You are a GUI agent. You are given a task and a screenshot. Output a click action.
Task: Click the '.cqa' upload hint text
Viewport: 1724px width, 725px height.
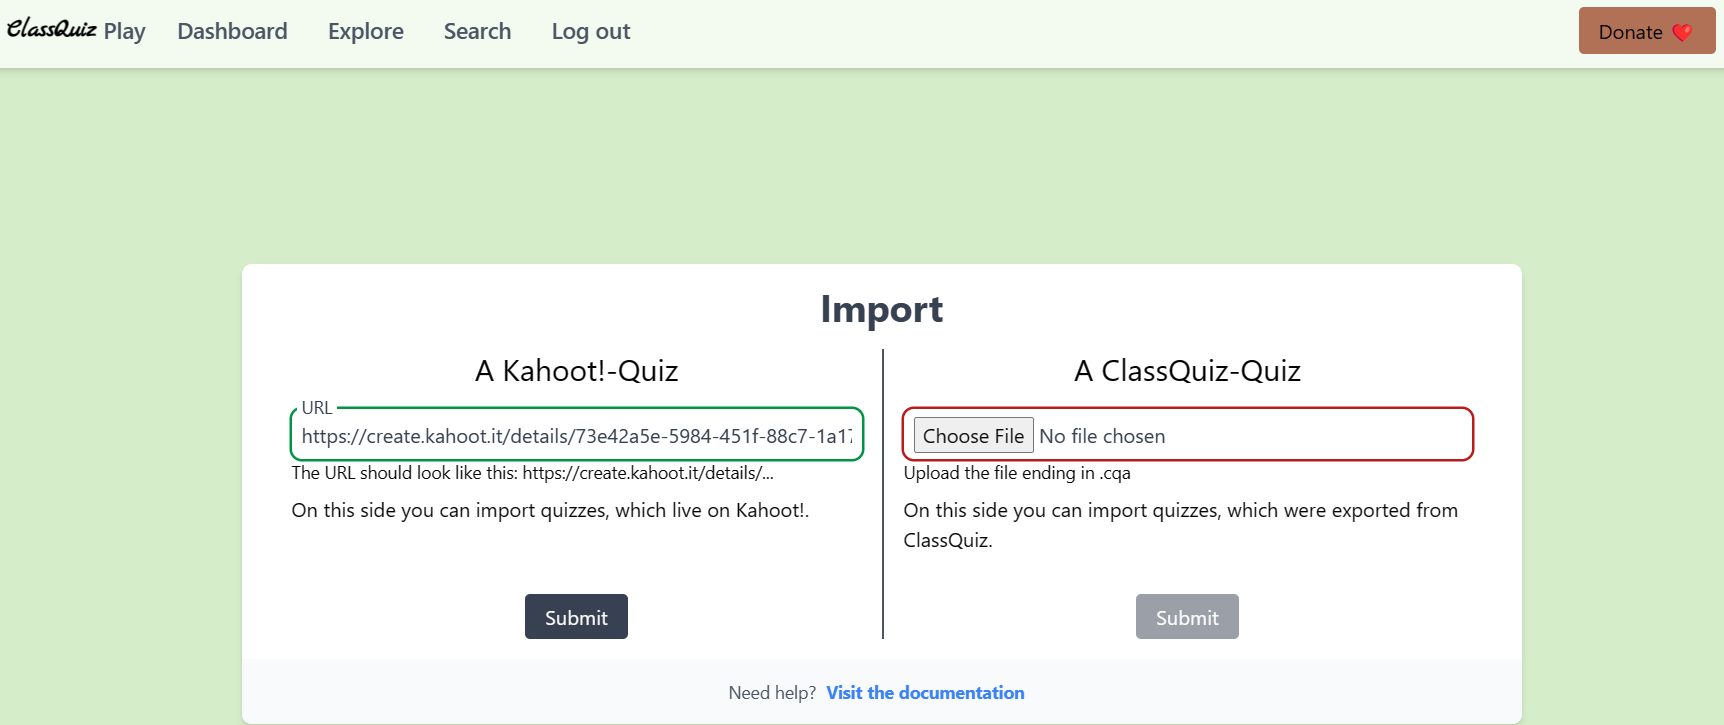pos(1017,473)
